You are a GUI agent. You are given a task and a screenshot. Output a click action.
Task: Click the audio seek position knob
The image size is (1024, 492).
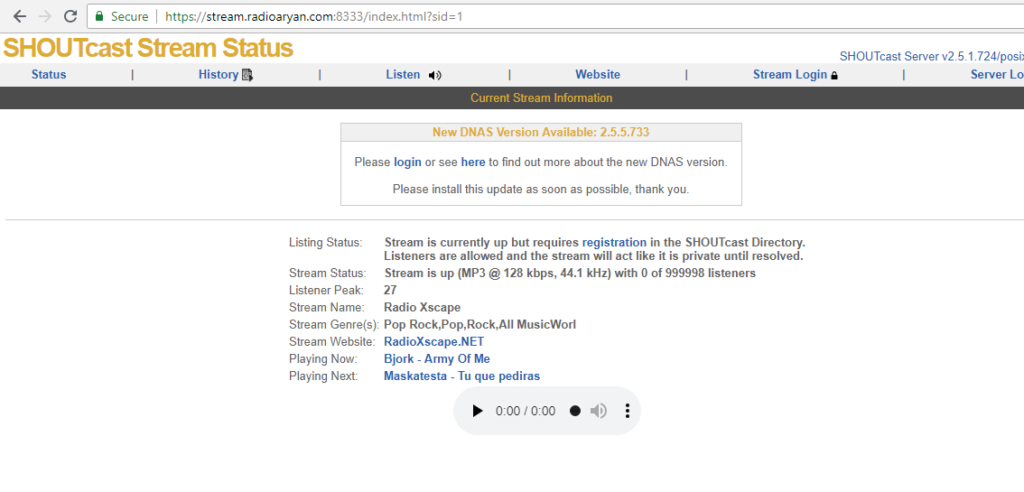tap(575, 411)
